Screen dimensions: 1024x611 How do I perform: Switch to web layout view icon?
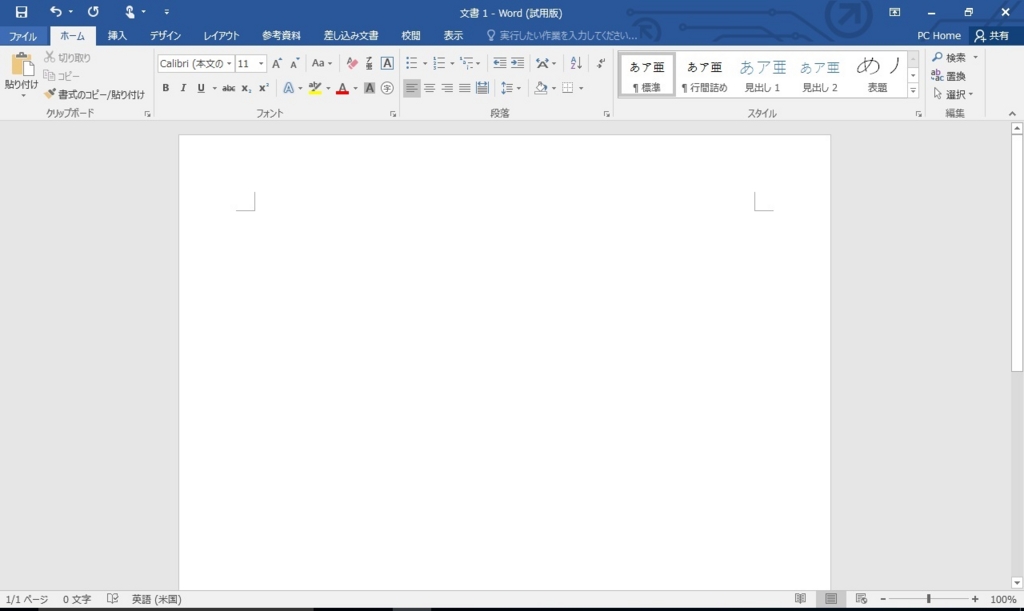(861, 599)
